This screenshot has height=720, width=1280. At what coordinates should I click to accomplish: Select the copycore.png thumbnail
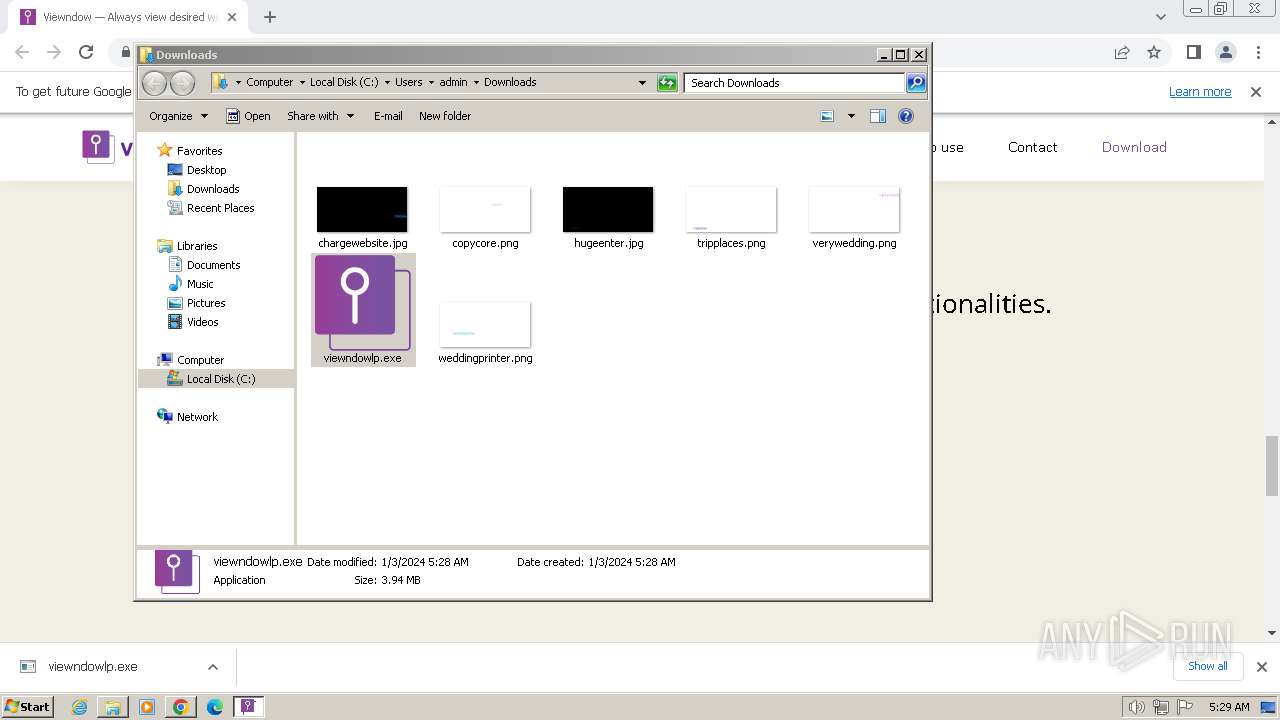(485, 209)
